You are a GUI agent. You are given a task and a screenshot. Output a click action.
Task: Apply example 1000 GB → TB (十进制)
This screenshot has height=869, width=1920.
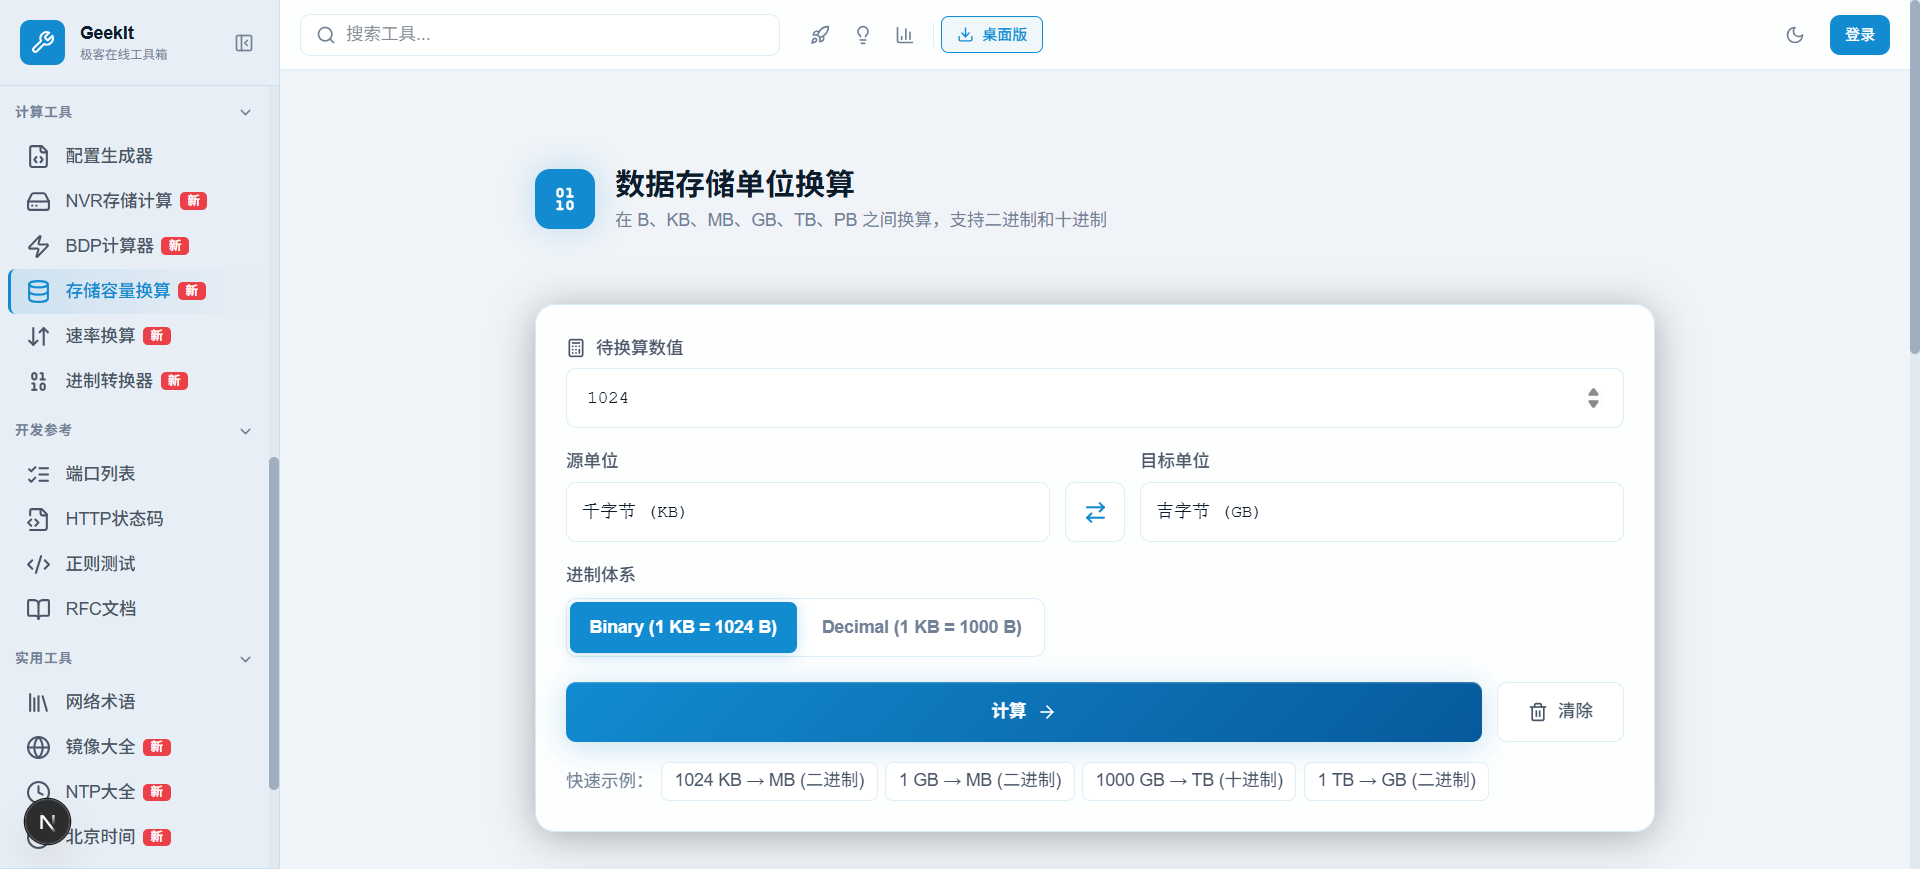click(1189, 781)
